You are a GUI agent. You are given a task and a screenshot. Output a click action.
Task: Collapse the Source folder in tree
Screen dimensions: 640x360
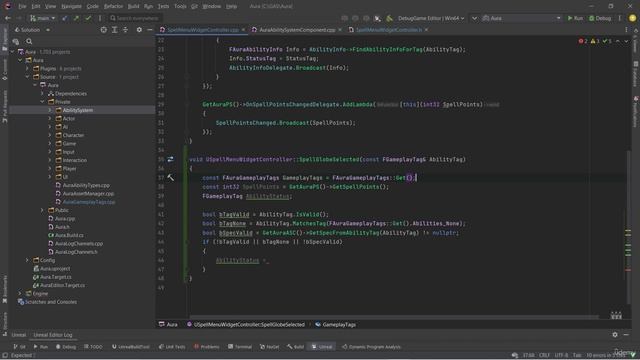[27, 77]
